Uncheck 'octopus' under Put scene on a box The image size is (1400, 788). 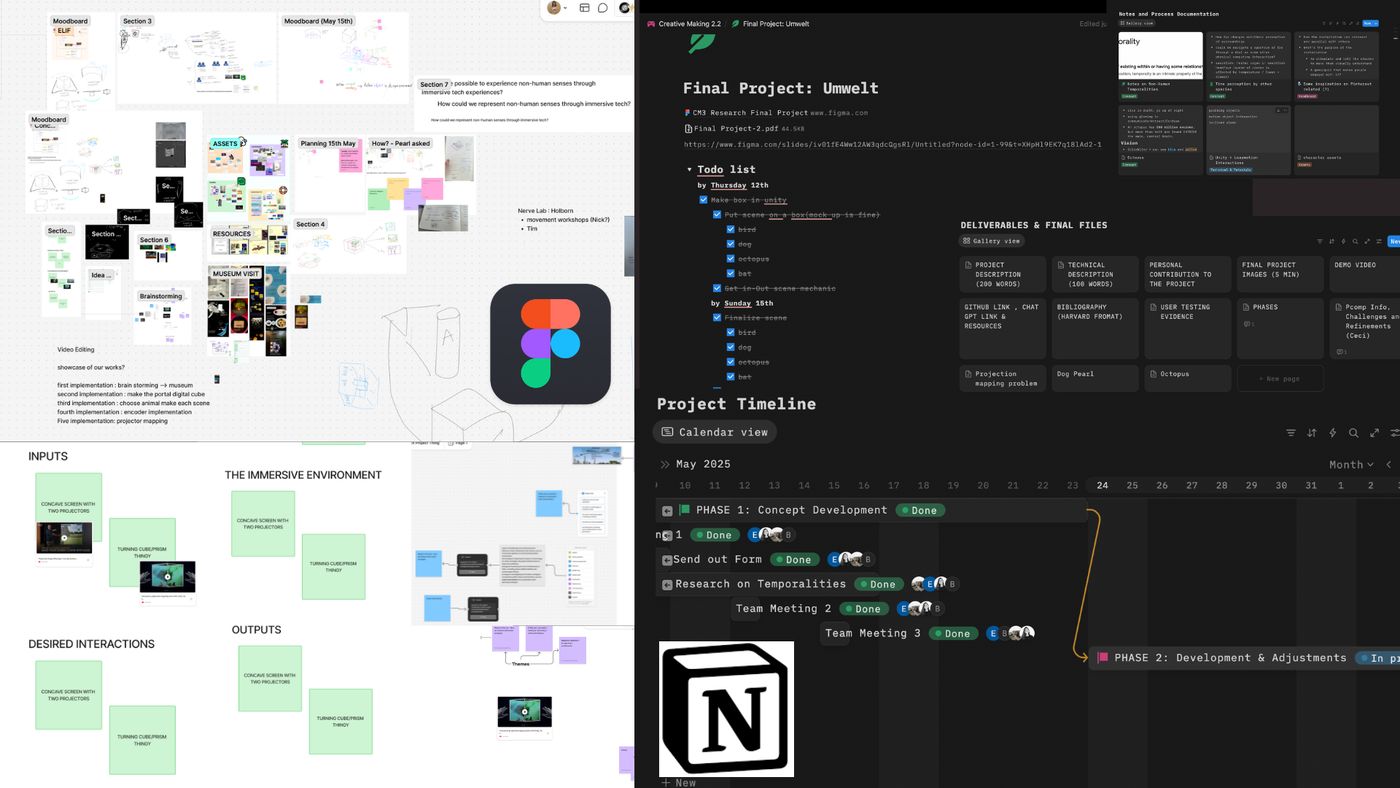pos(731,259)
